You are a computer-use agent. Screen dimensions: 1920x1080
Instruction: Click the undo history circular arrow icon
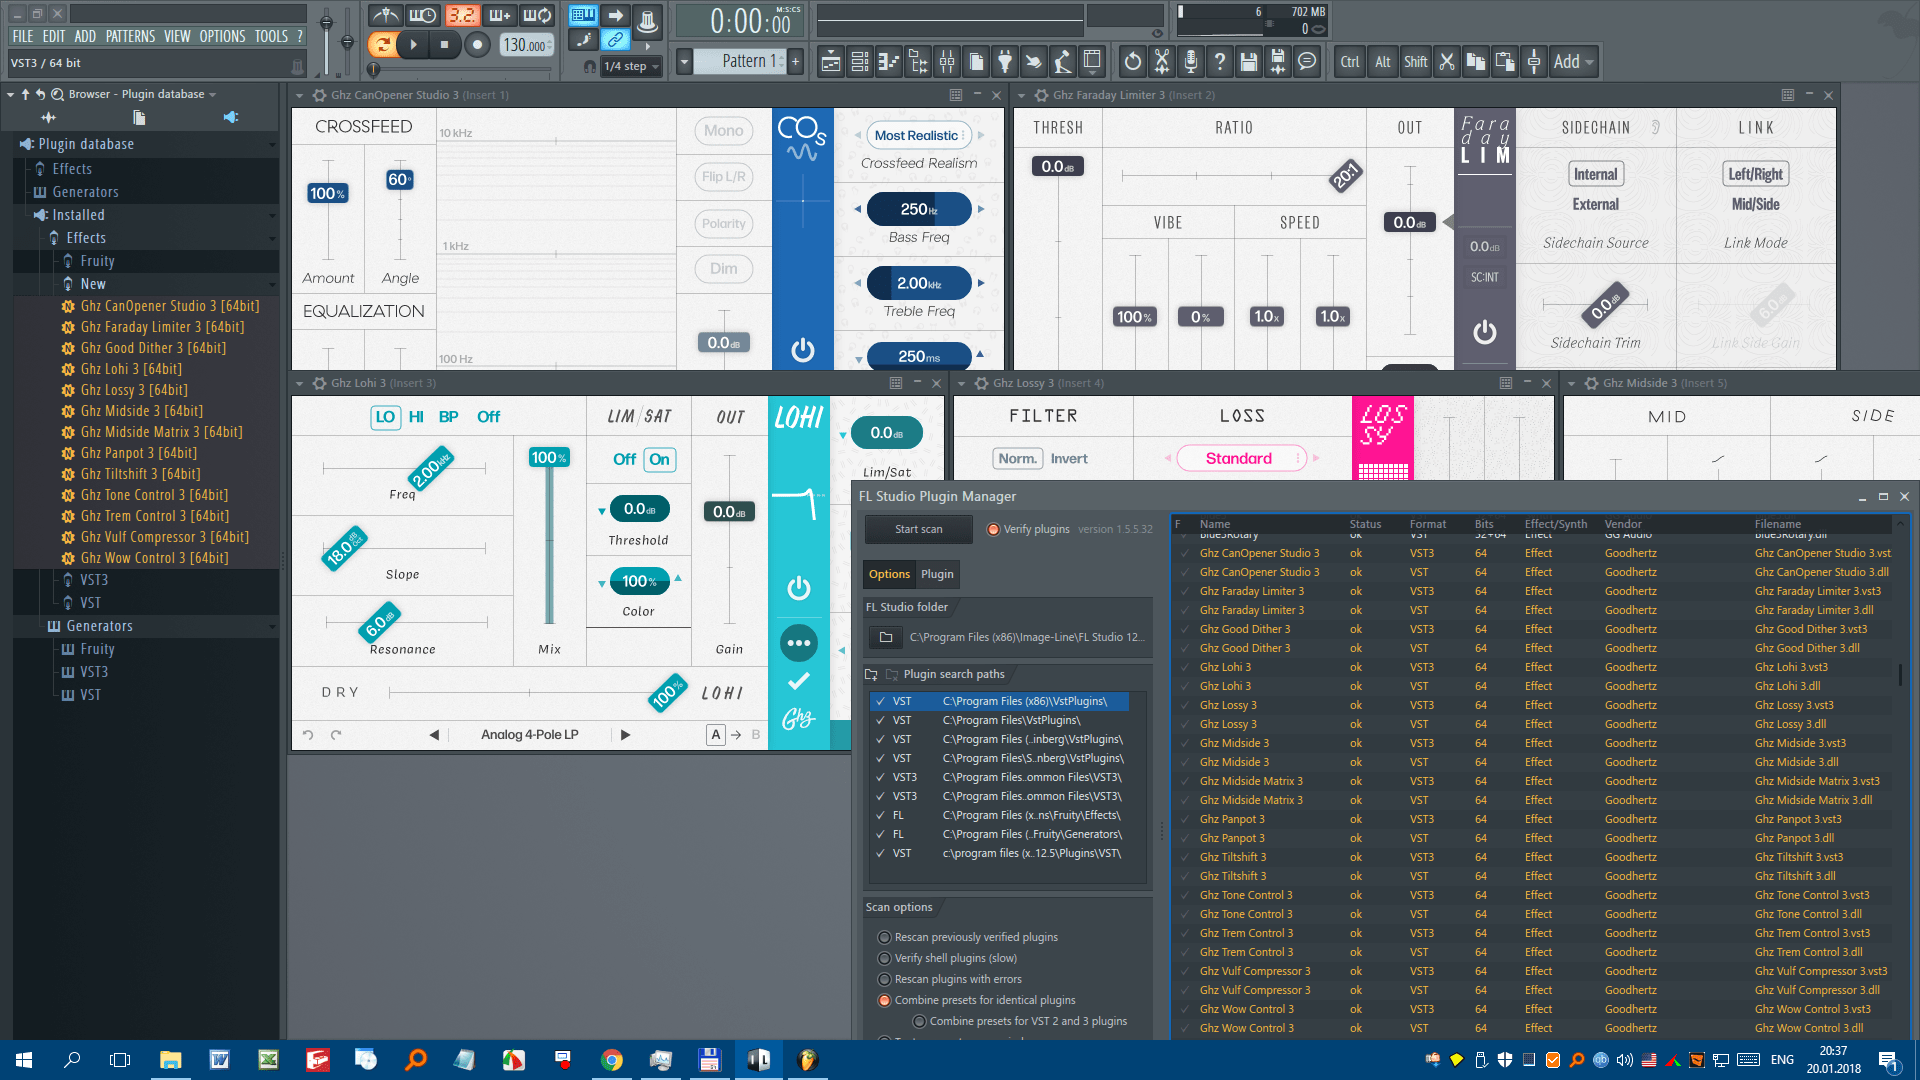click(1132, 62)
